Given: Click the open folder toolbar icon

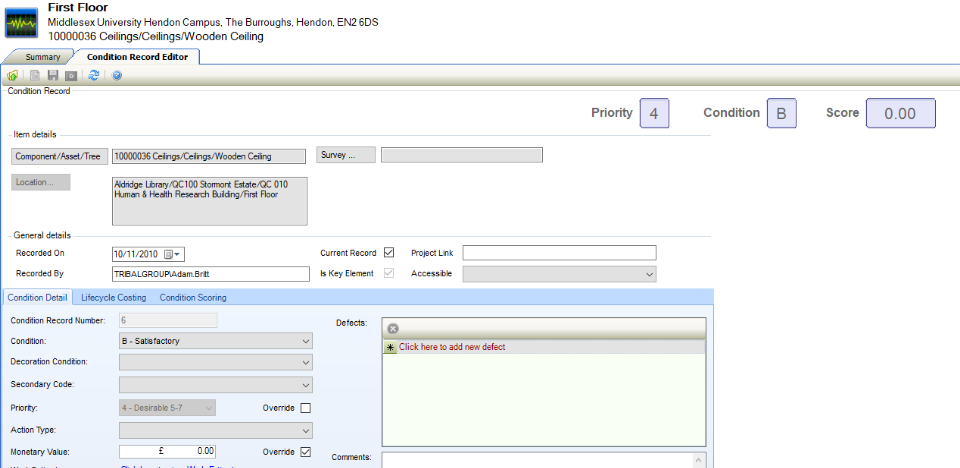Looking at the screenshot, I should (12, 75).
